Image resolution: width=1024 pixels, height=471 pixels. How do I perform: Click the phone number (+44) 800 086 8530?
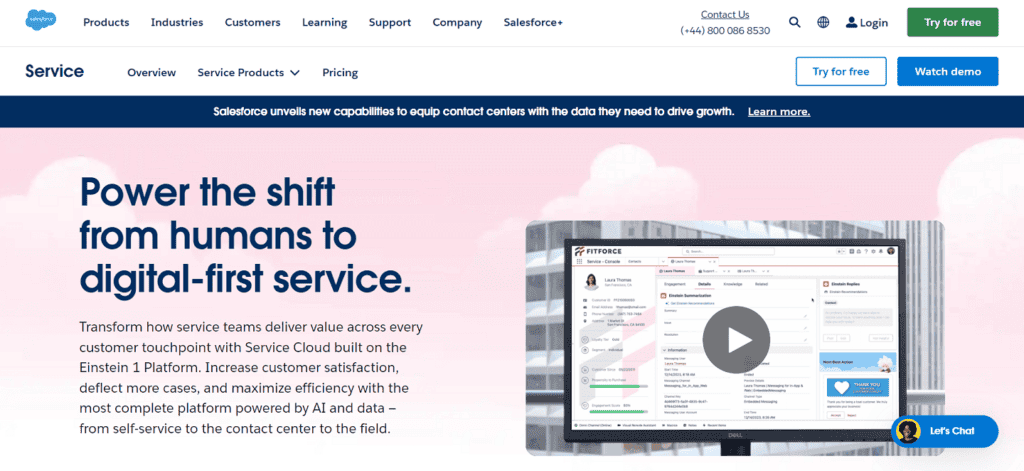[x=725, y=30]
